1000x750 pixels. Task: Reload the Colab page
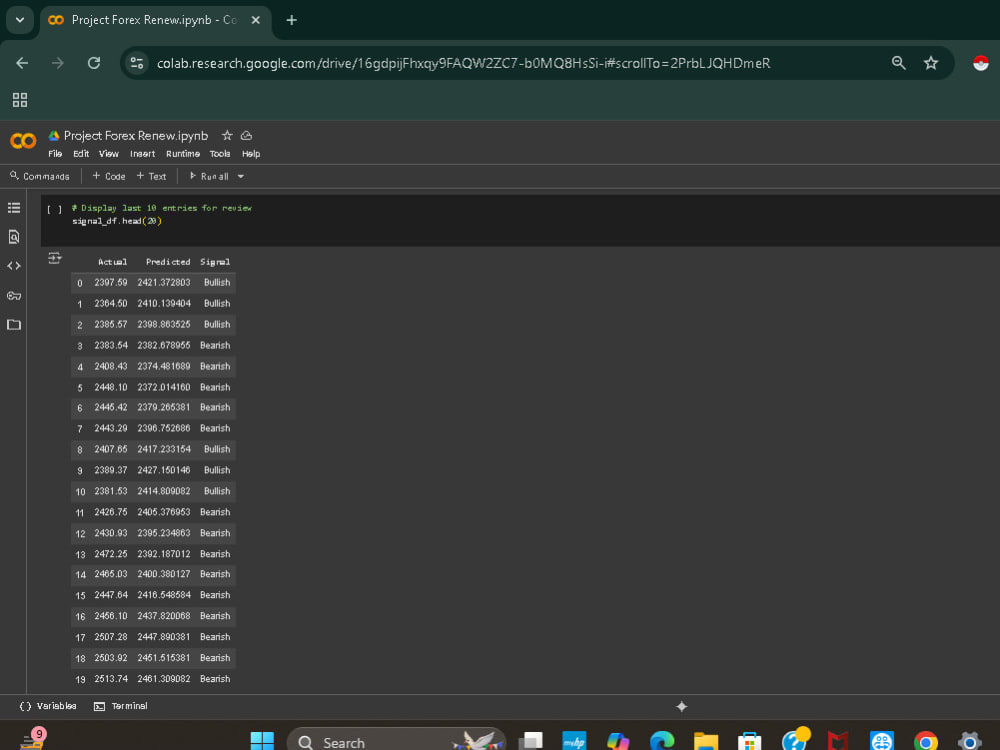point(94,63)
